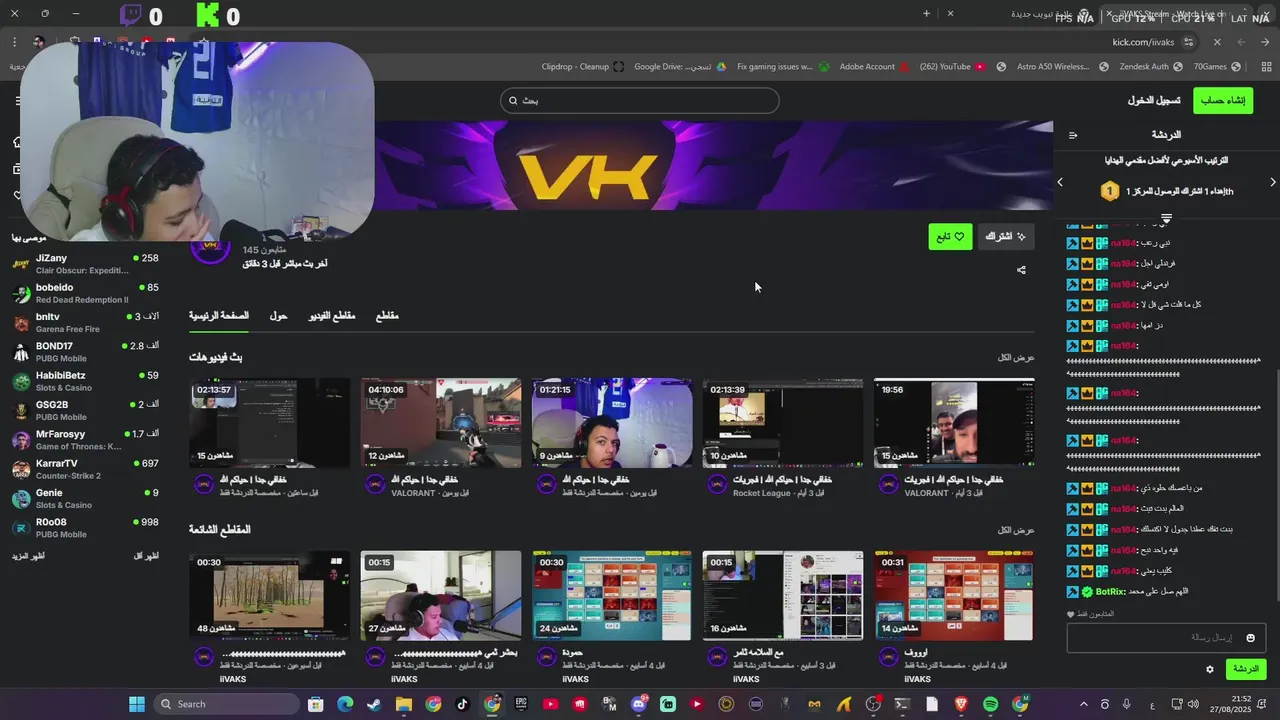Click the emoji icon in chat input
Screen dimensions: 1280x720
point(1250,638)
